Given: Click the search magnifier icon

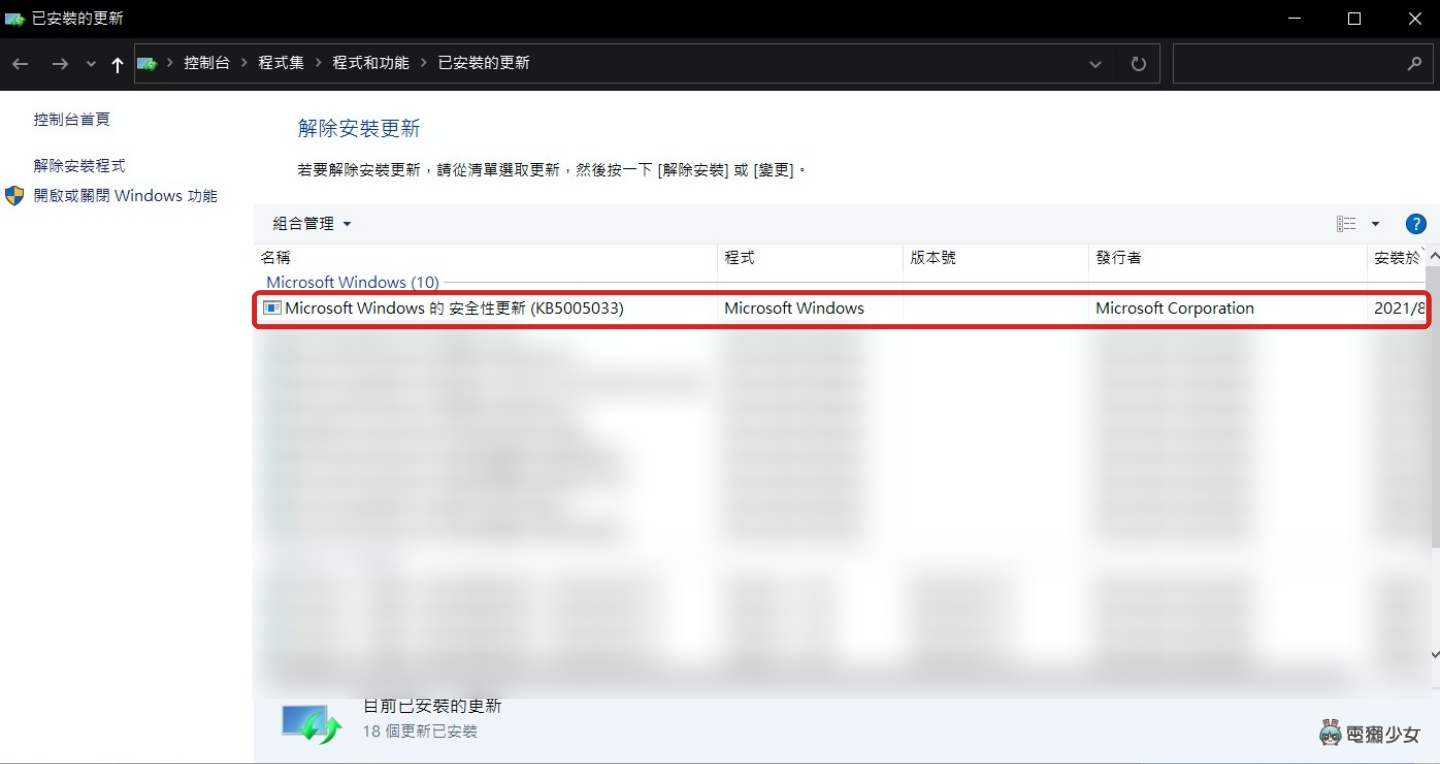Looking at the screenshot, I should (x=1414, y=63).
